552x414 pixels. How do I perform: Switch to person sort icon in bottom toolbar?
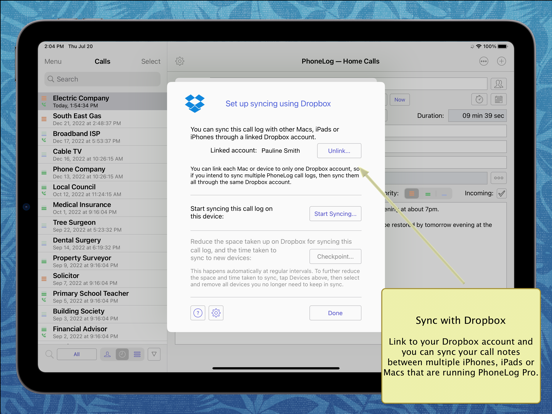(107, 354)
